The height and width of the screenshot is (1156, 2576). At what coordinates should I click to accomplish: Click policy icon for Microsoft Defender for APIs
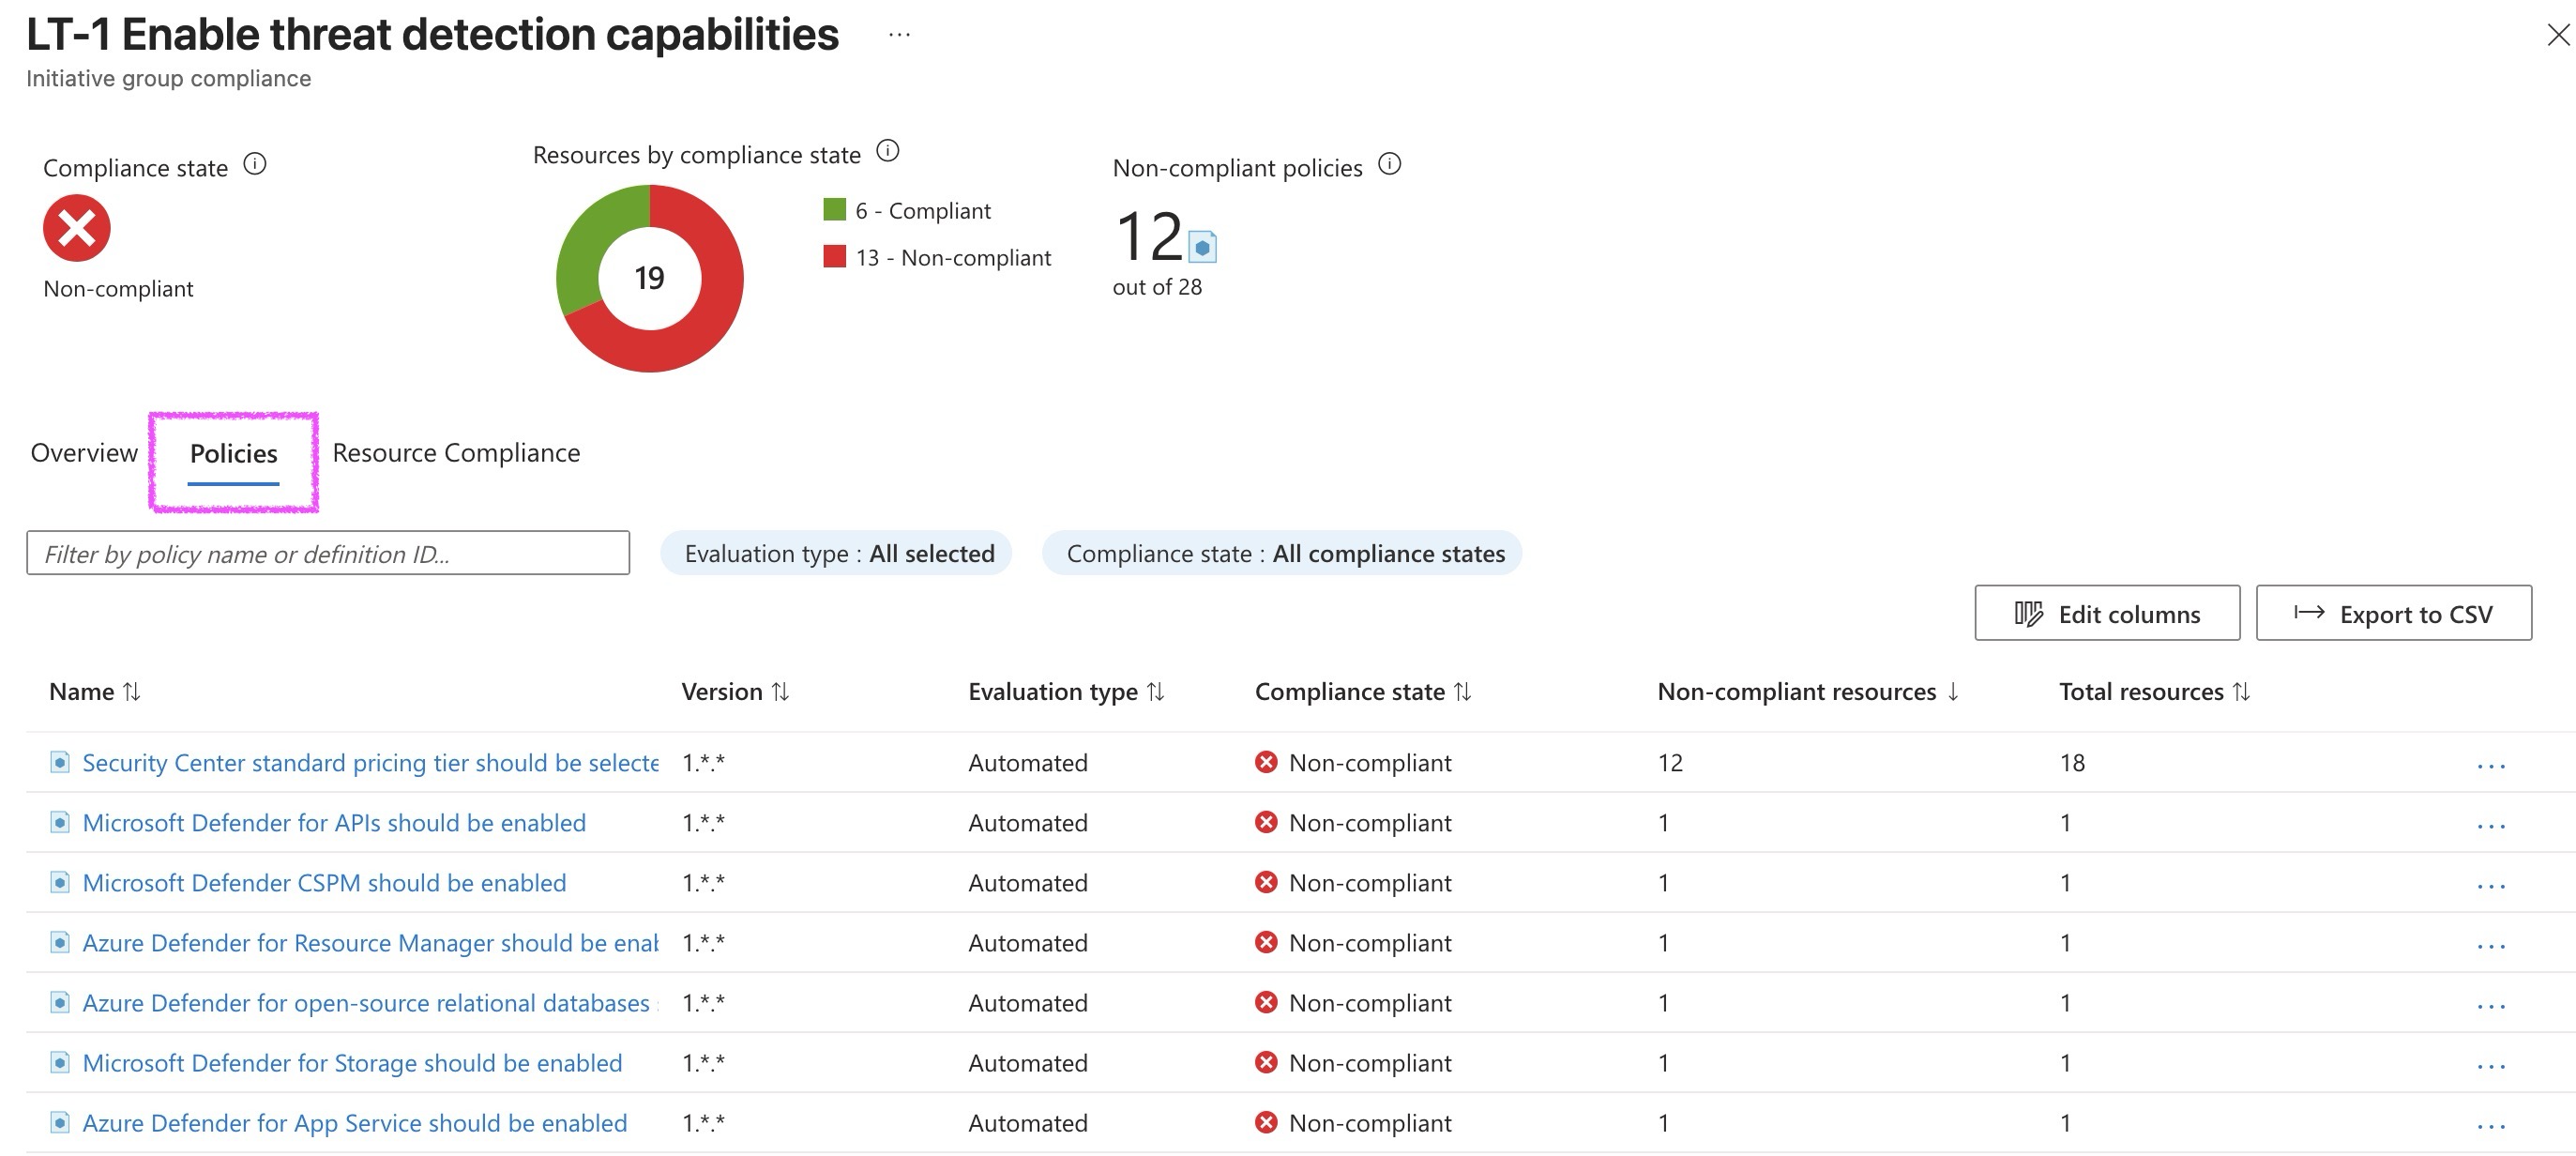[x=60, y=822]
